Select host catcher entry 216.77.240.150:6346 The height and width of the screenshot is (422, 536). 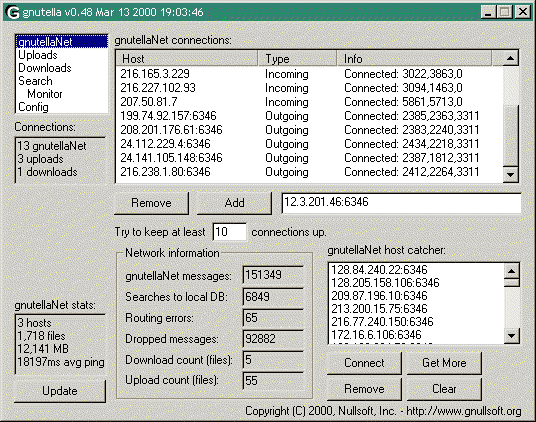coord(416,322)
